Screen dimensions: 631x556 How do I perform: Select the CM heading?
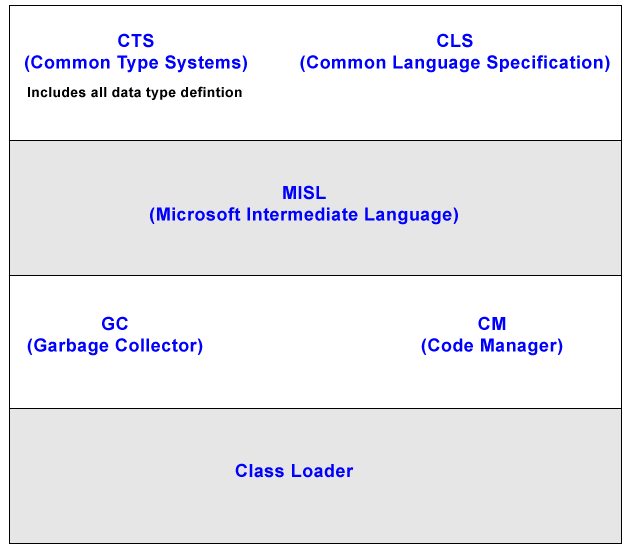492,323
